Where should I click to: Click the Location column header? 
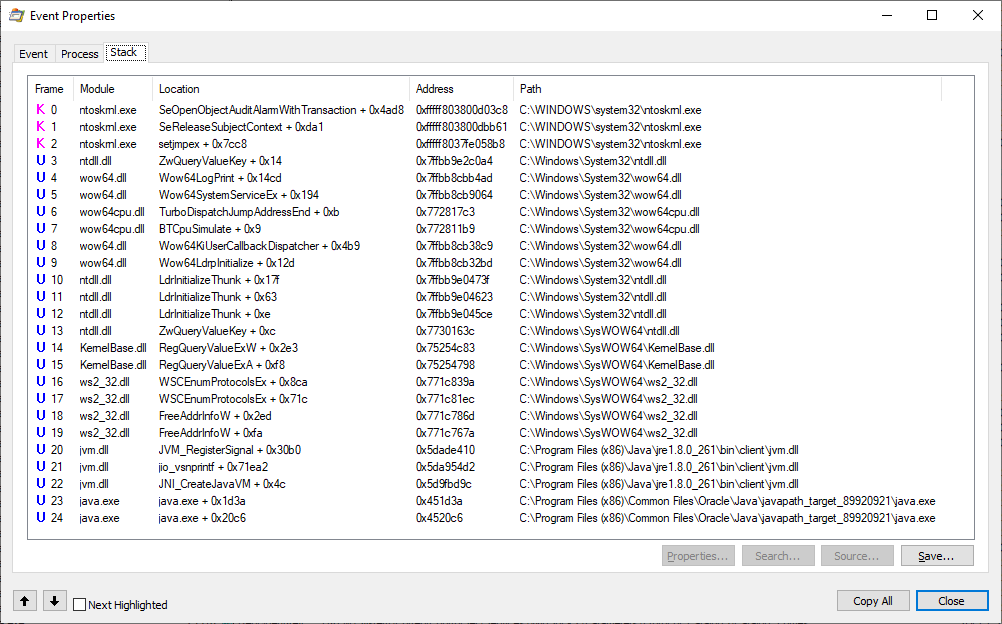pos(179,89)
